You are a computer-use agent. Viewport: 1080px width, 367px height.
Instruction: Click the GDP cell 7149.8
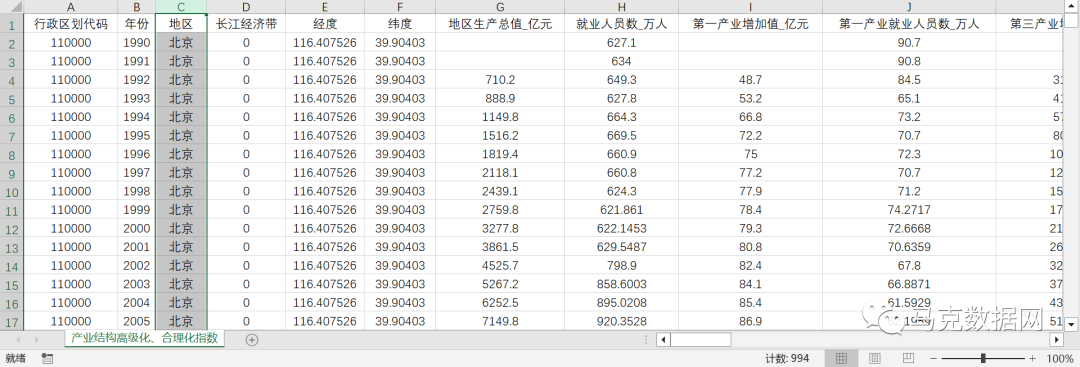(500, 321)
